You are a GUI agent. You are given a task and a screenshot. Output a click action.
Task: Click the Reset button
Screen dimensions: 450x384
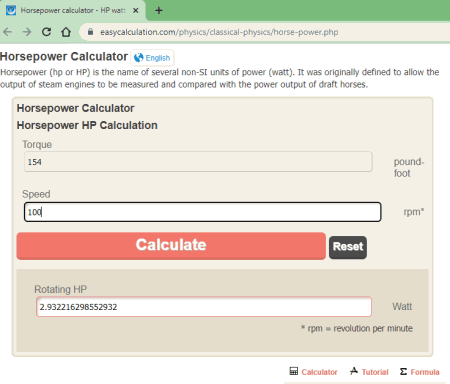[348, 247]
